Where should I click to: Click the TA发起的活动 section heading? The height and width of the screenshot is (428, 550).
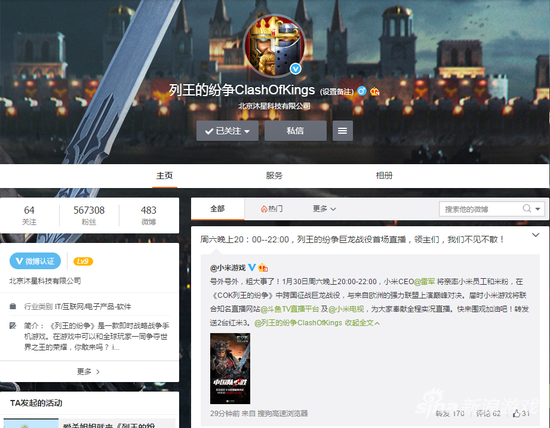click(36, 403)
